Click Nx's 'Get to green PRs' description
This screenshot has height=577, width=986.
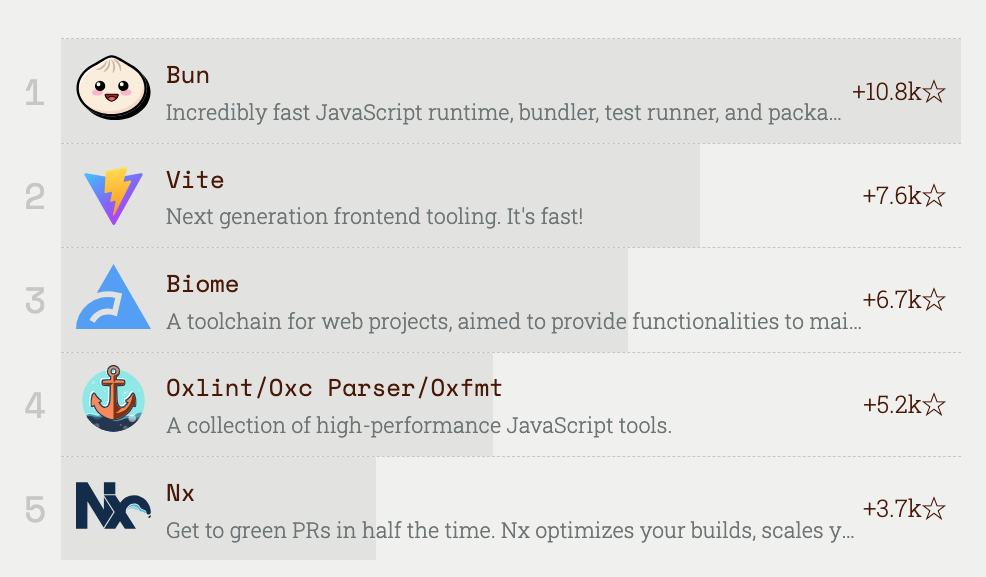510,530
